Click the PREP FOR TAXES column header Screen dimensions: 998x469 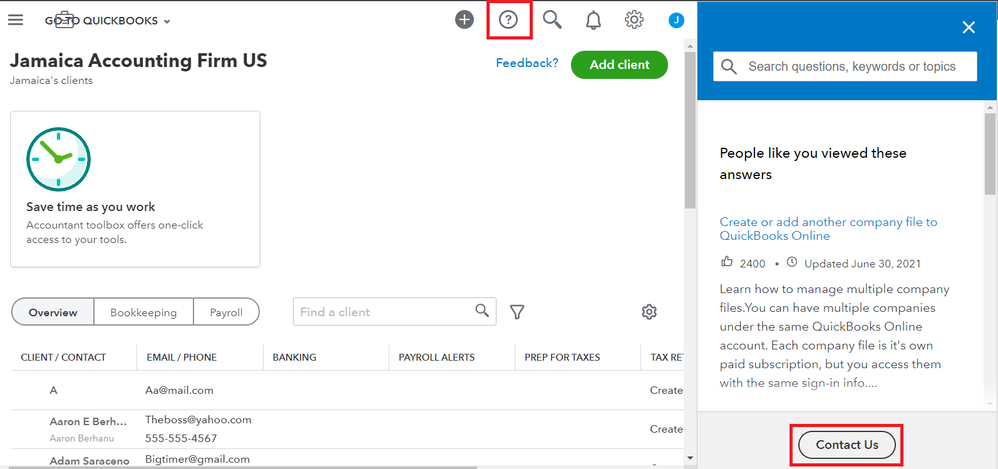click(562, 357)
